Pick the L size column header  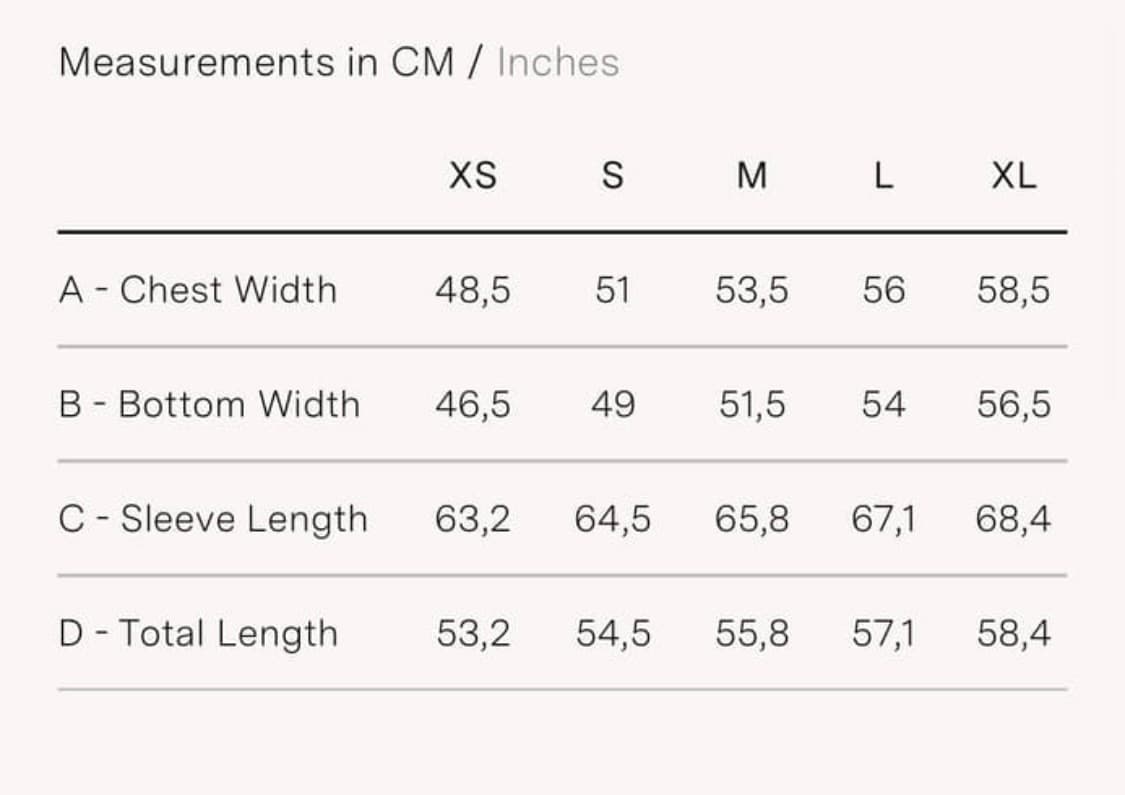tap(883, 177)
